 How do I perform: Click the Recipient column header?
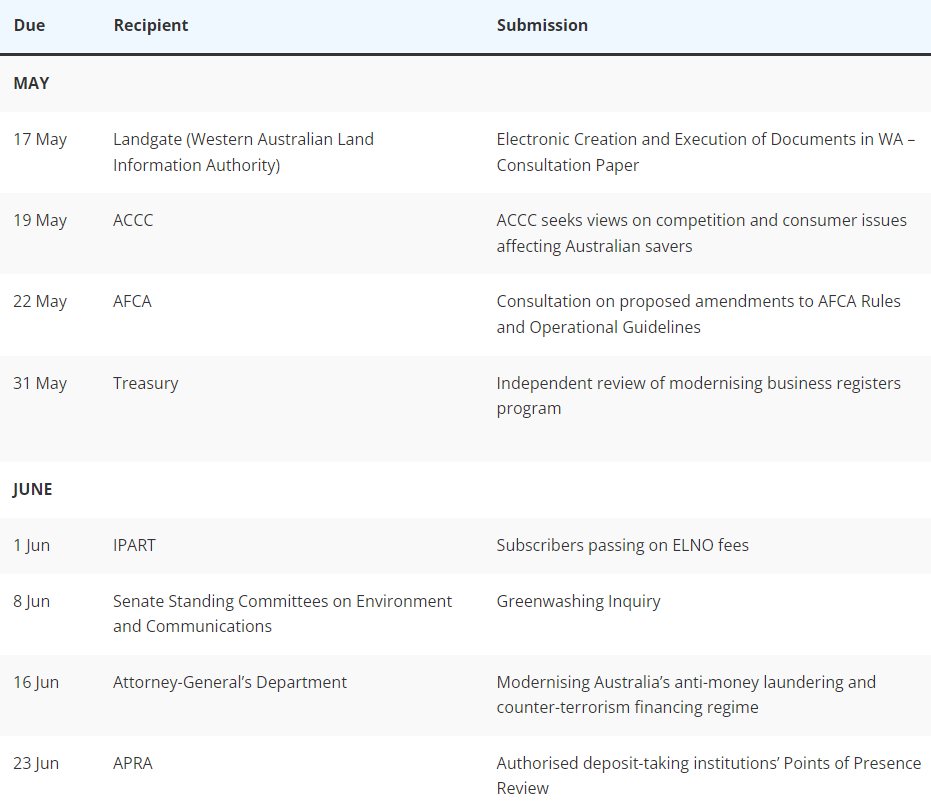pos(151,26)
